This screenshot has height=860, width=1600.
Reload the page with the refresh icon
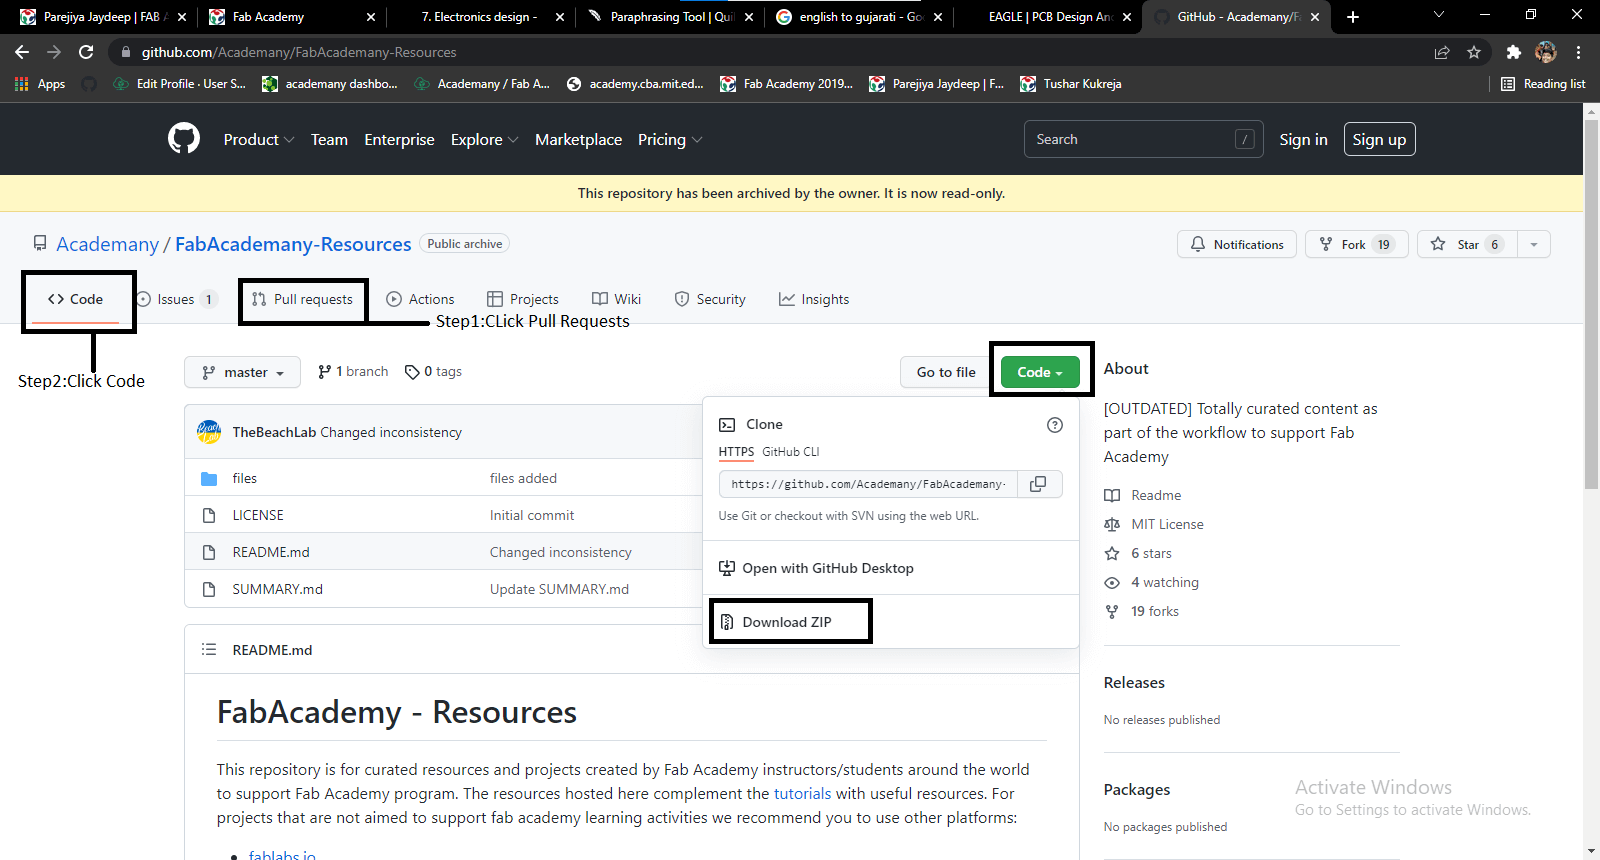click(86, 52)
